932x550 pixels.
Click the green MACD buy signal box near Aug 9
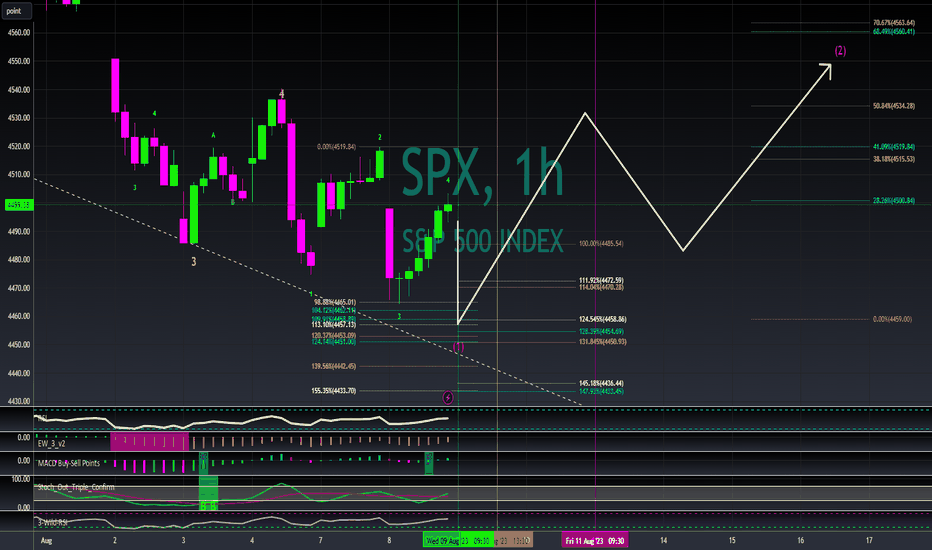[x=429, y=463]
